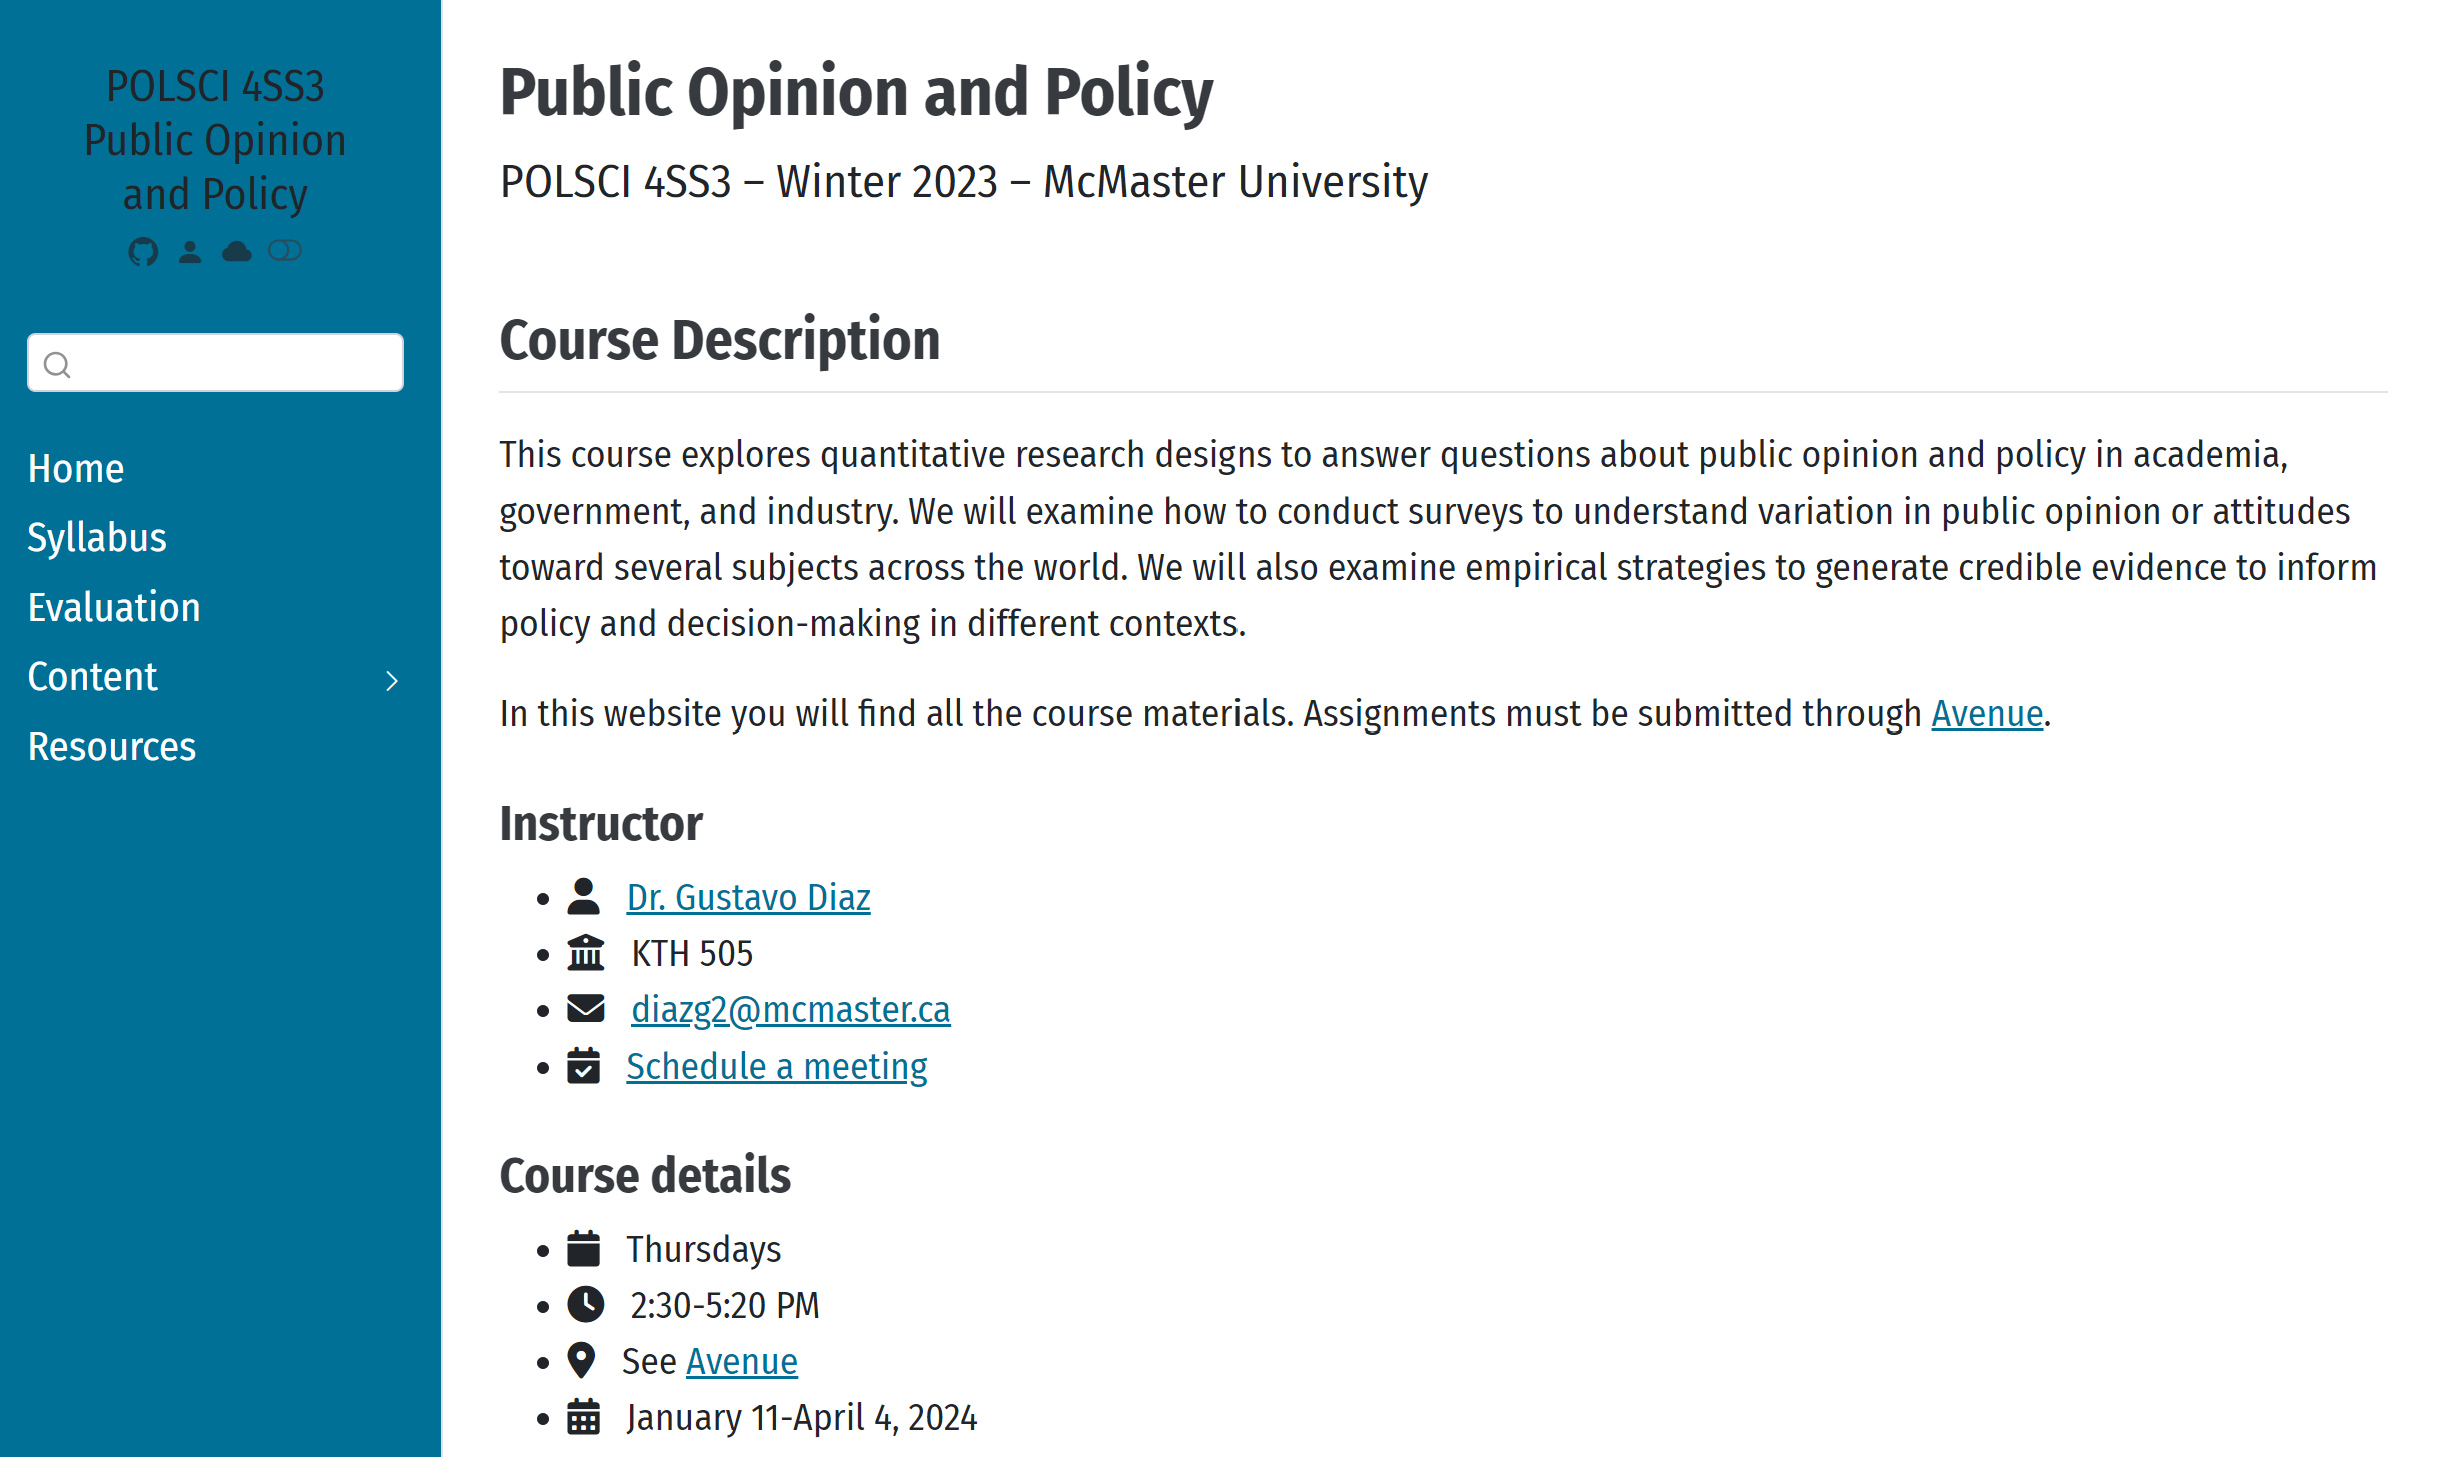
Task: Open the Syllabus page
Action: (97, 538)
